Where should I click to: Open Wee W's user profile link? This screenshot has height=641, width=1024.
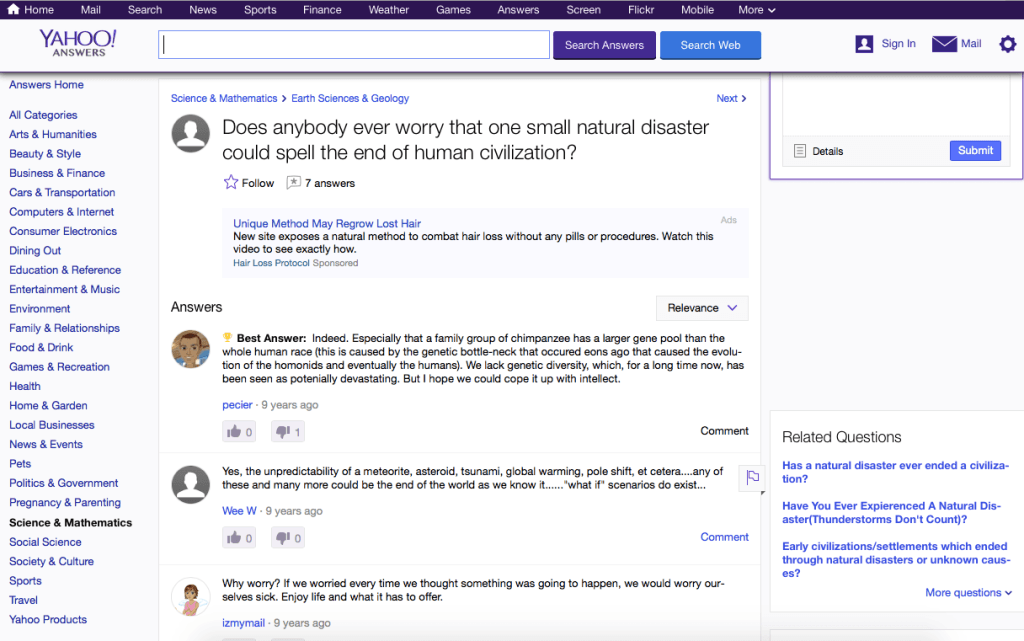(239, 510)
